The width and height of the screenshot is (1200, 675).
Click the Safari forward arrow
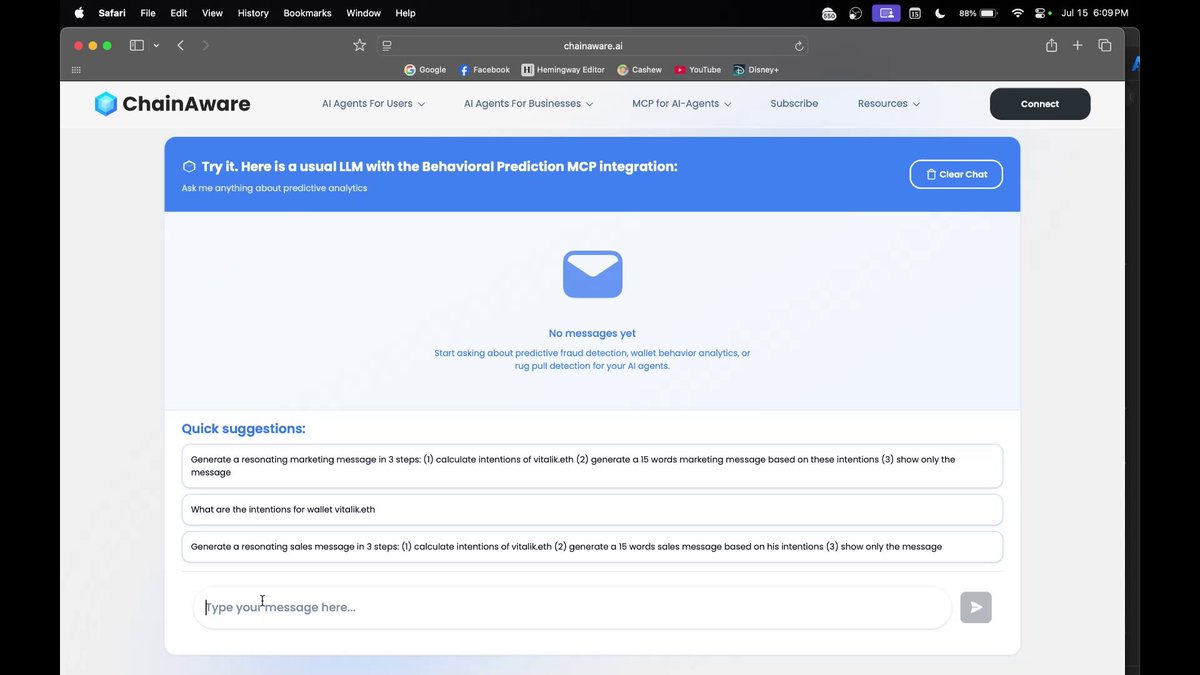tap(206, 45)
